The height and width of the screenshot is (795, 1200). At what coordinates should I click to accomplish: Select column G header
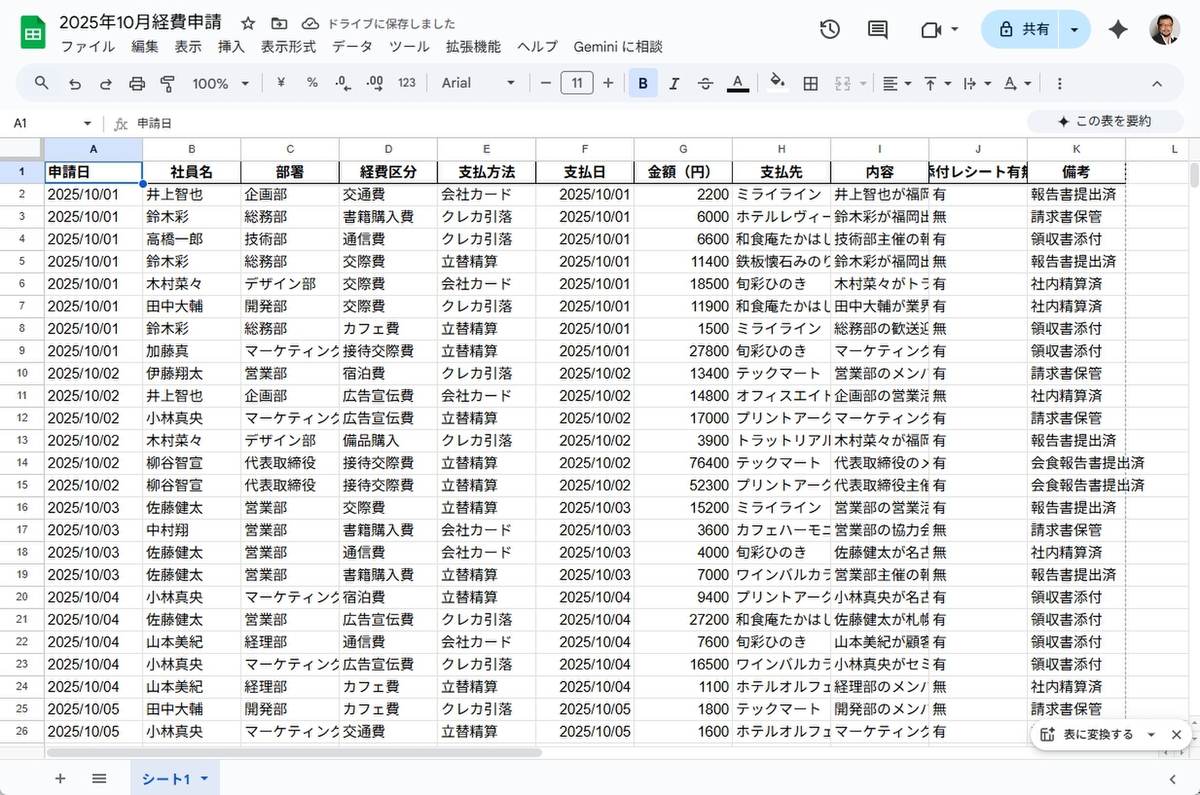tap(683, 149)
